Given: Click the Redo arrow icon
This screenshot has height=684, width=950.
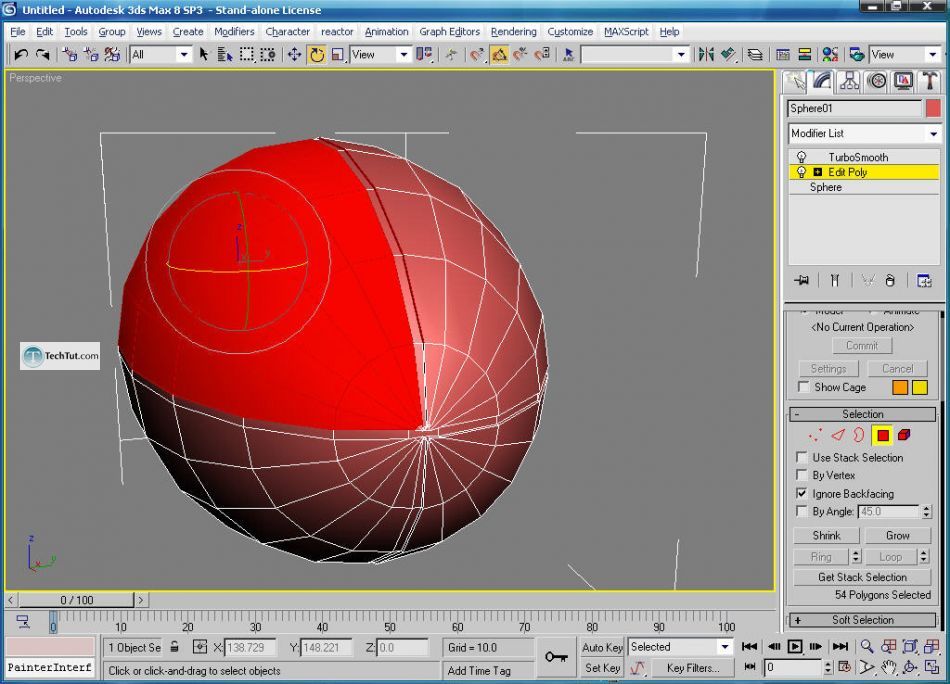Looking at the screenshot, I should 42,55.
